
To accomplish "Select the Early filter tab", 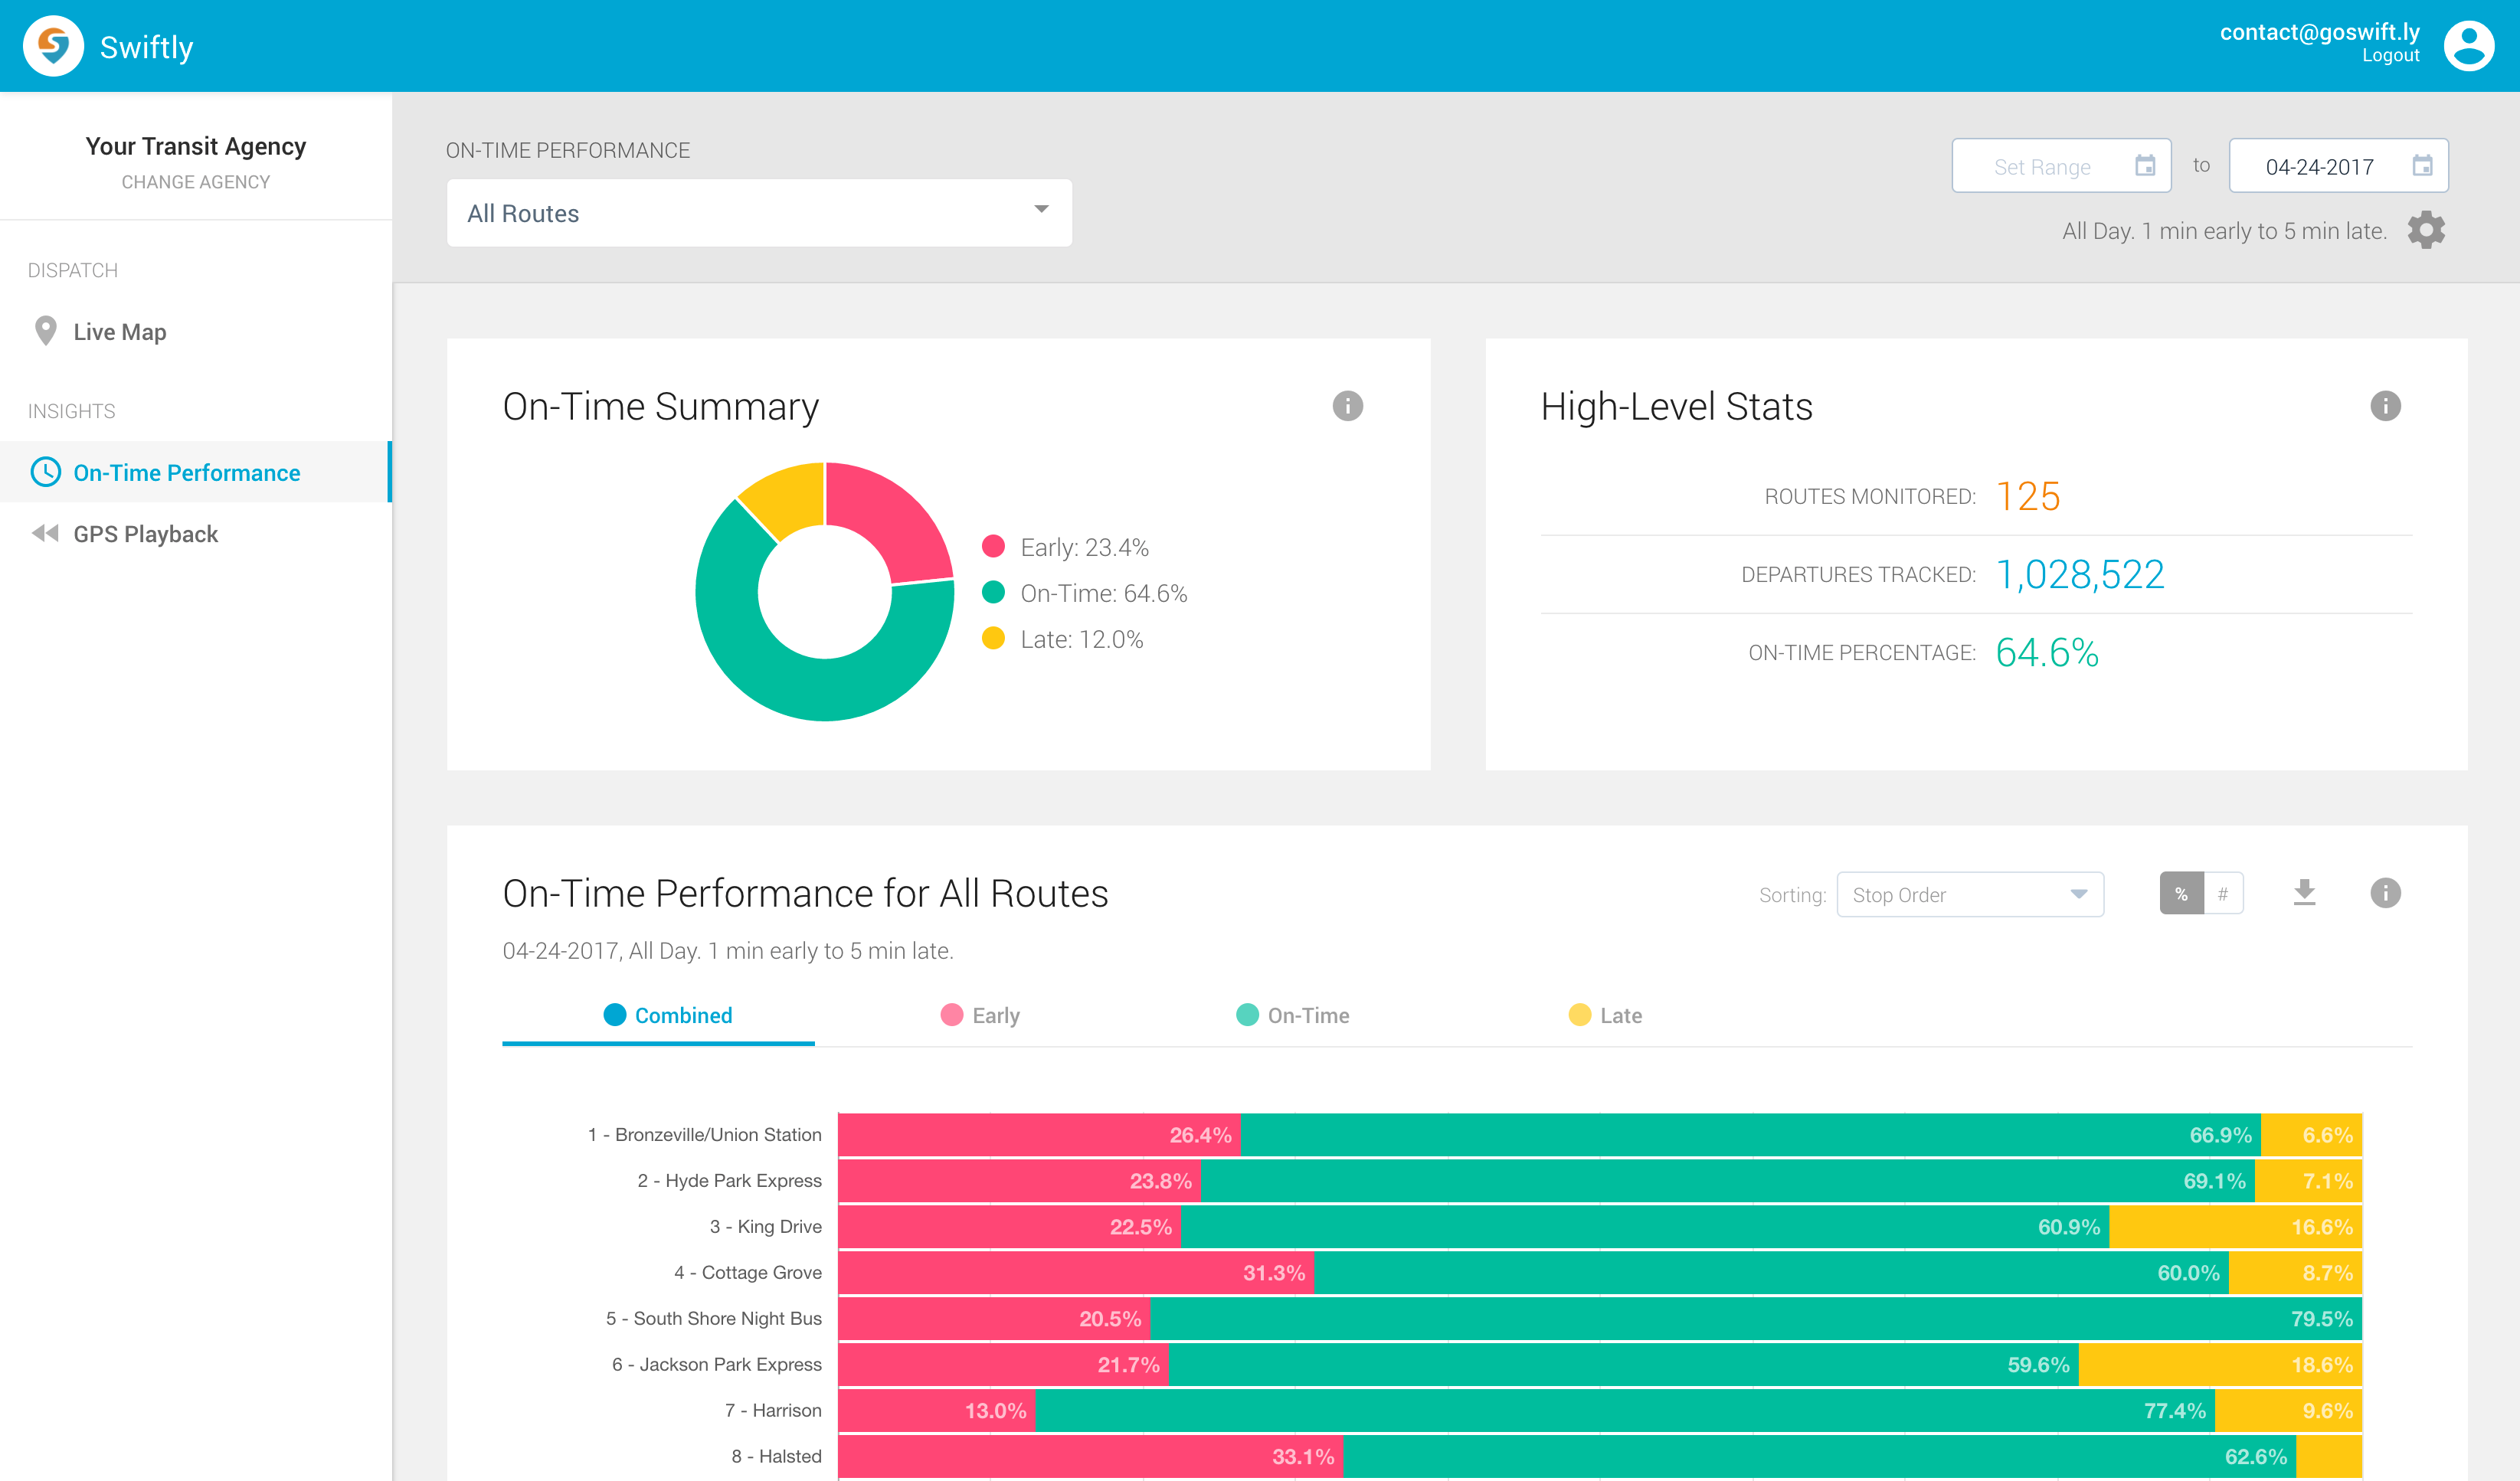I will (980, 1015).
